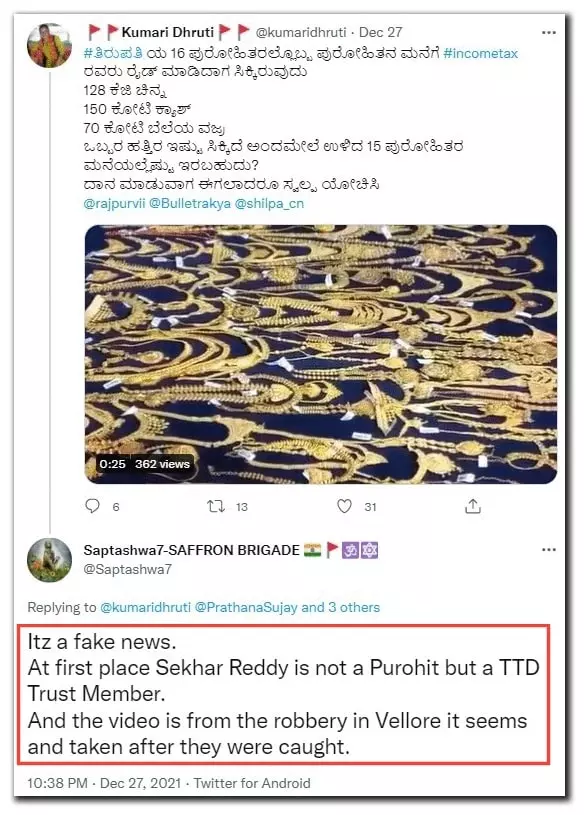Visit the @shilpa_cn mention
Viewport: 584px width, 815px height.
tap(269, 203)
